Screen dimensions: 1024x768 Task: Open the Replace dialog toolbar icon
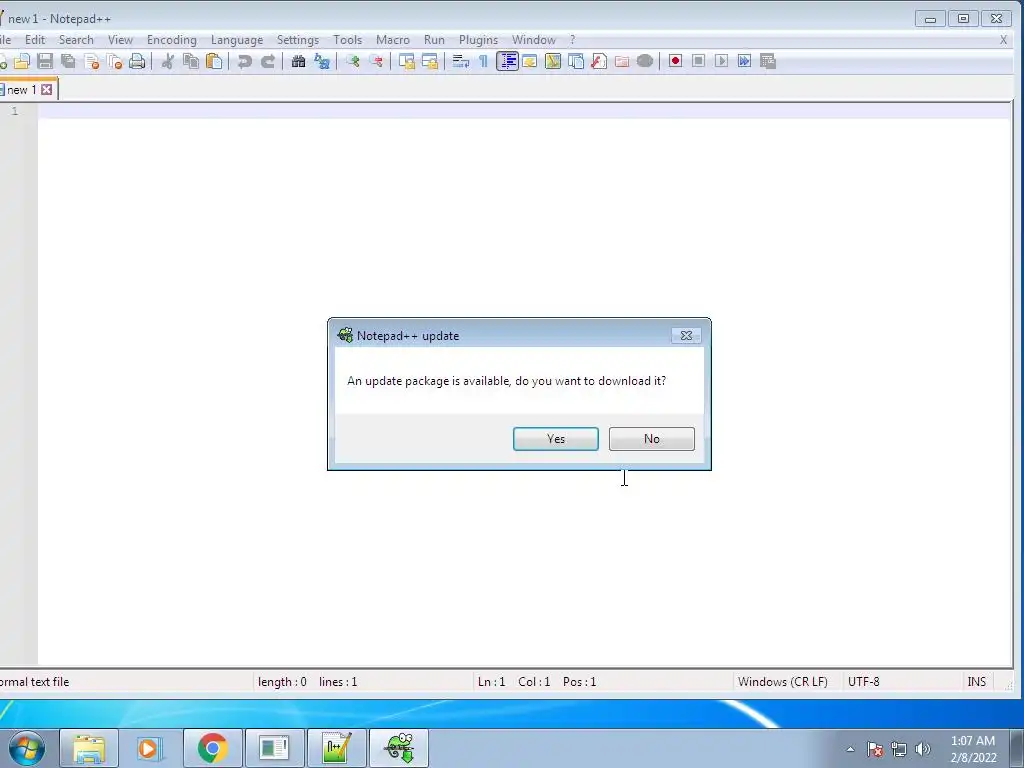322,61
